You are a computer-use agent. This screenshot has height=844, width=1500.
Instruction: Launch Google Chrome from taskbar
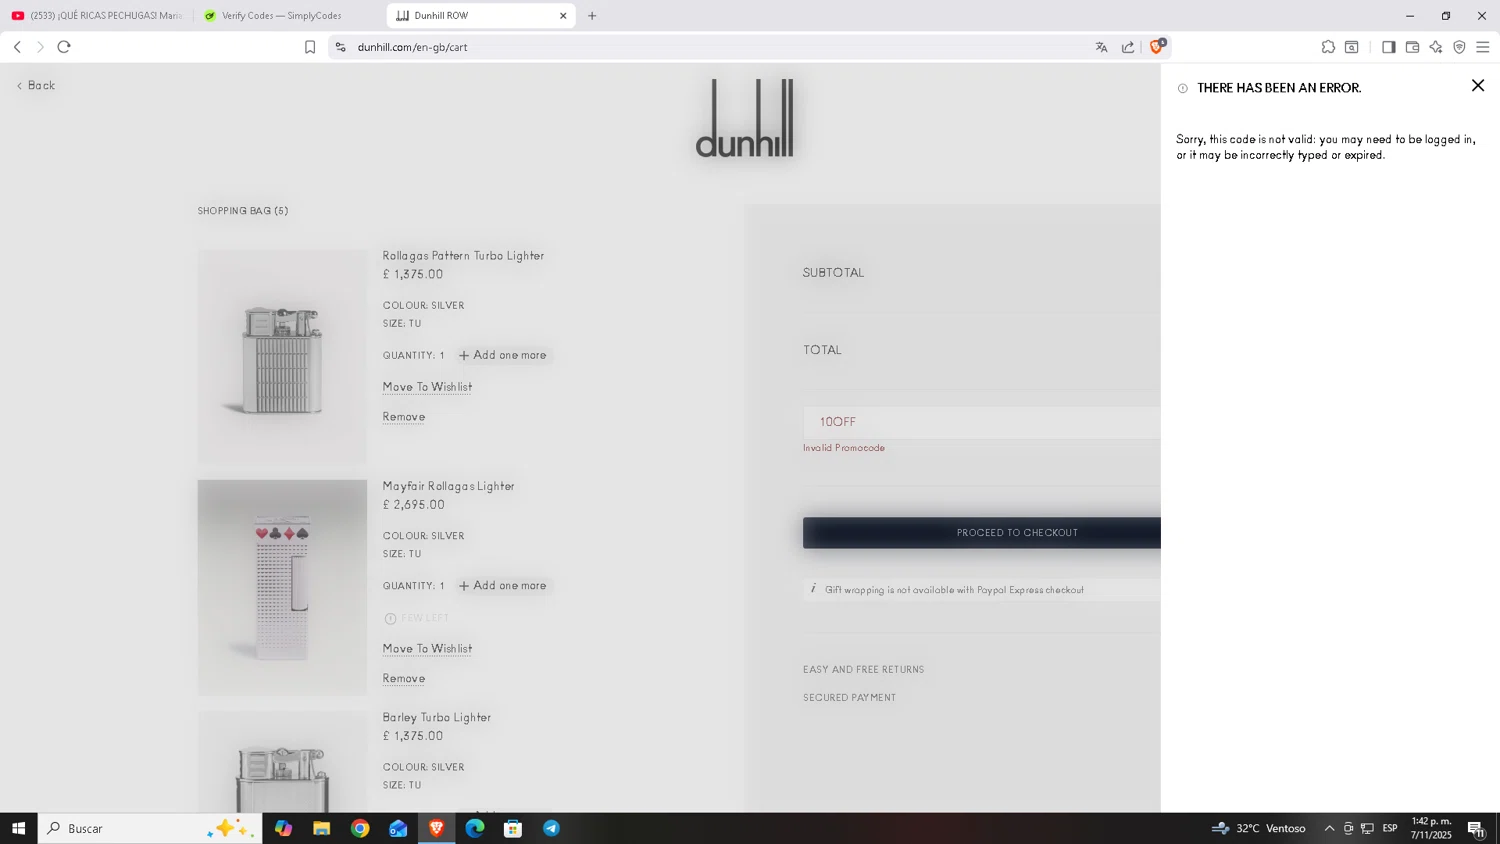(360, 828)
